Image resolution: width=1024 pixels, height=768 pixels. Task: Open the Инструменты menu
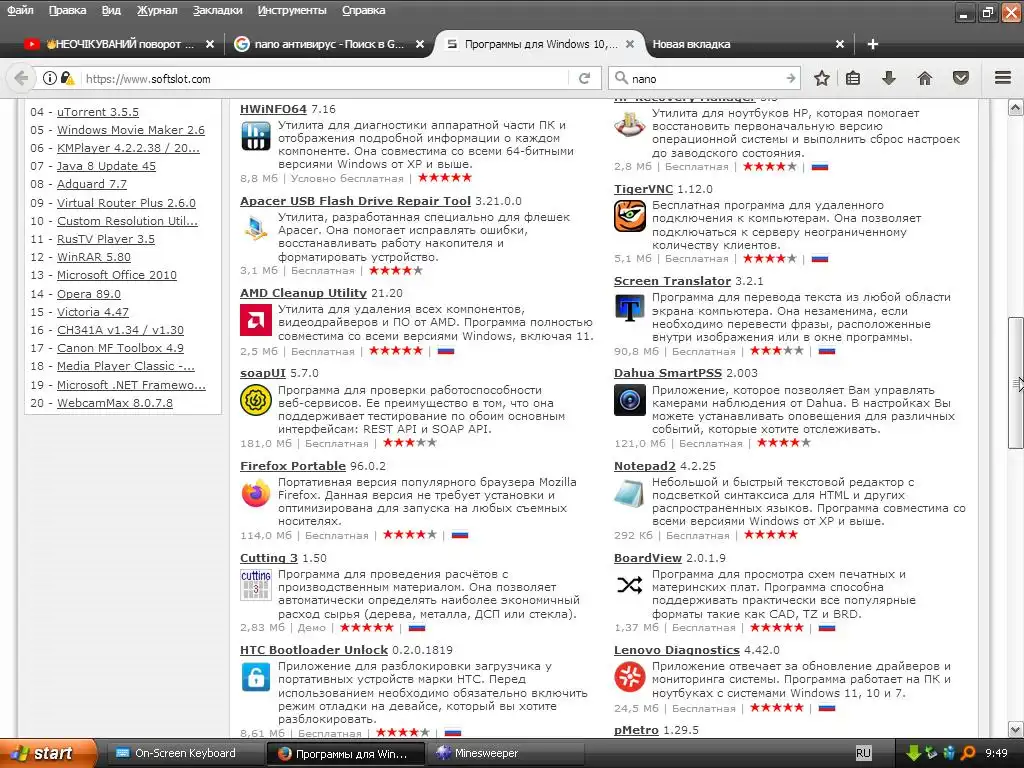coord(292,10)
